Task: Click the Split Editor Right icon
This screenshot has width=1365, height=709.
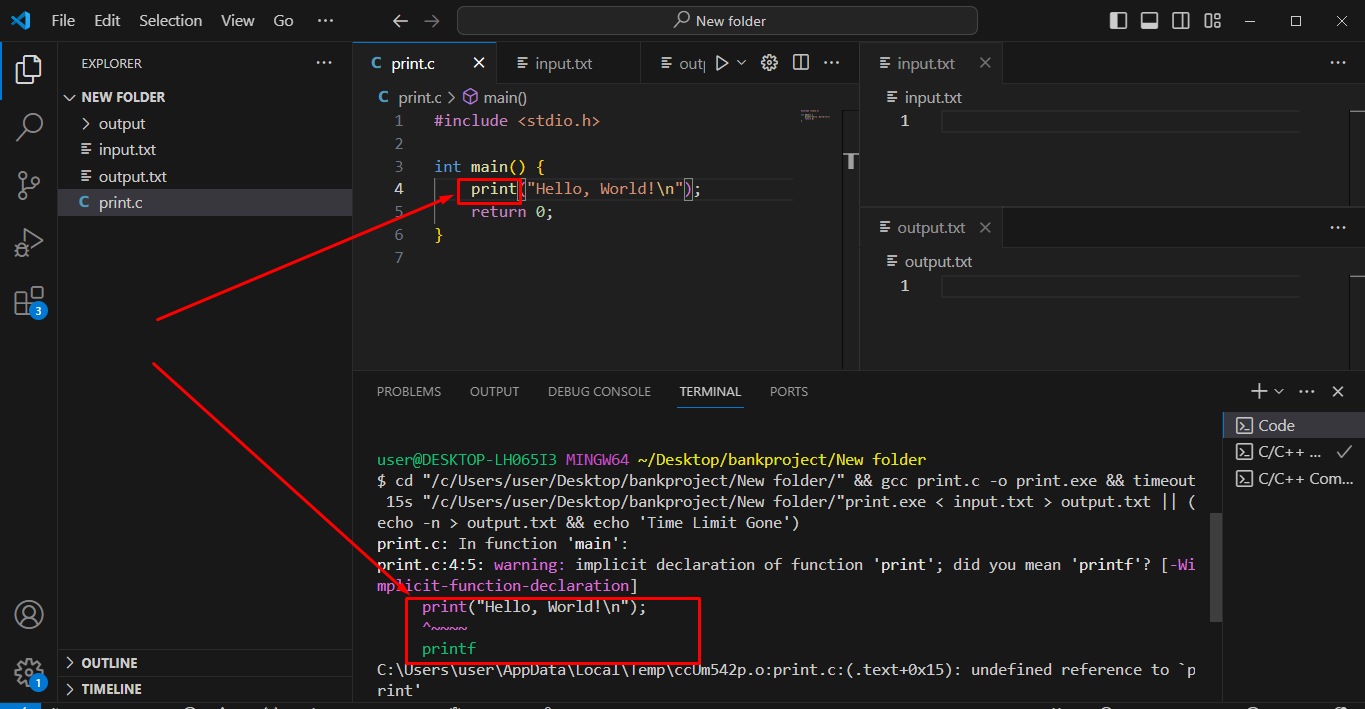Action: pyautogui.click(x=801, y=63)
